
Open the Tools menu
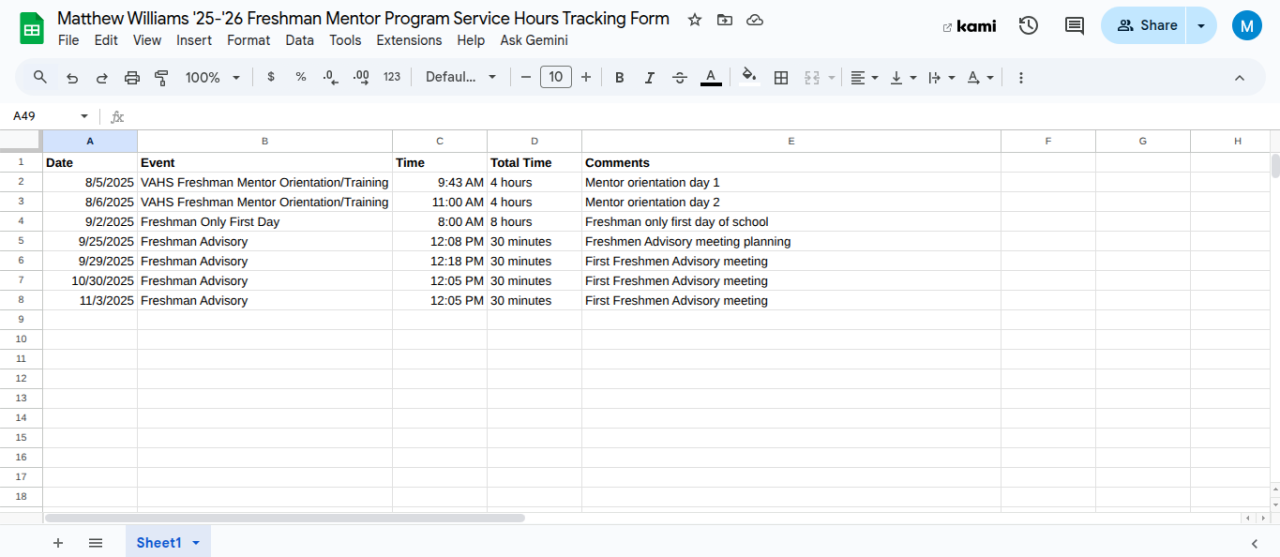pos(345,40)
